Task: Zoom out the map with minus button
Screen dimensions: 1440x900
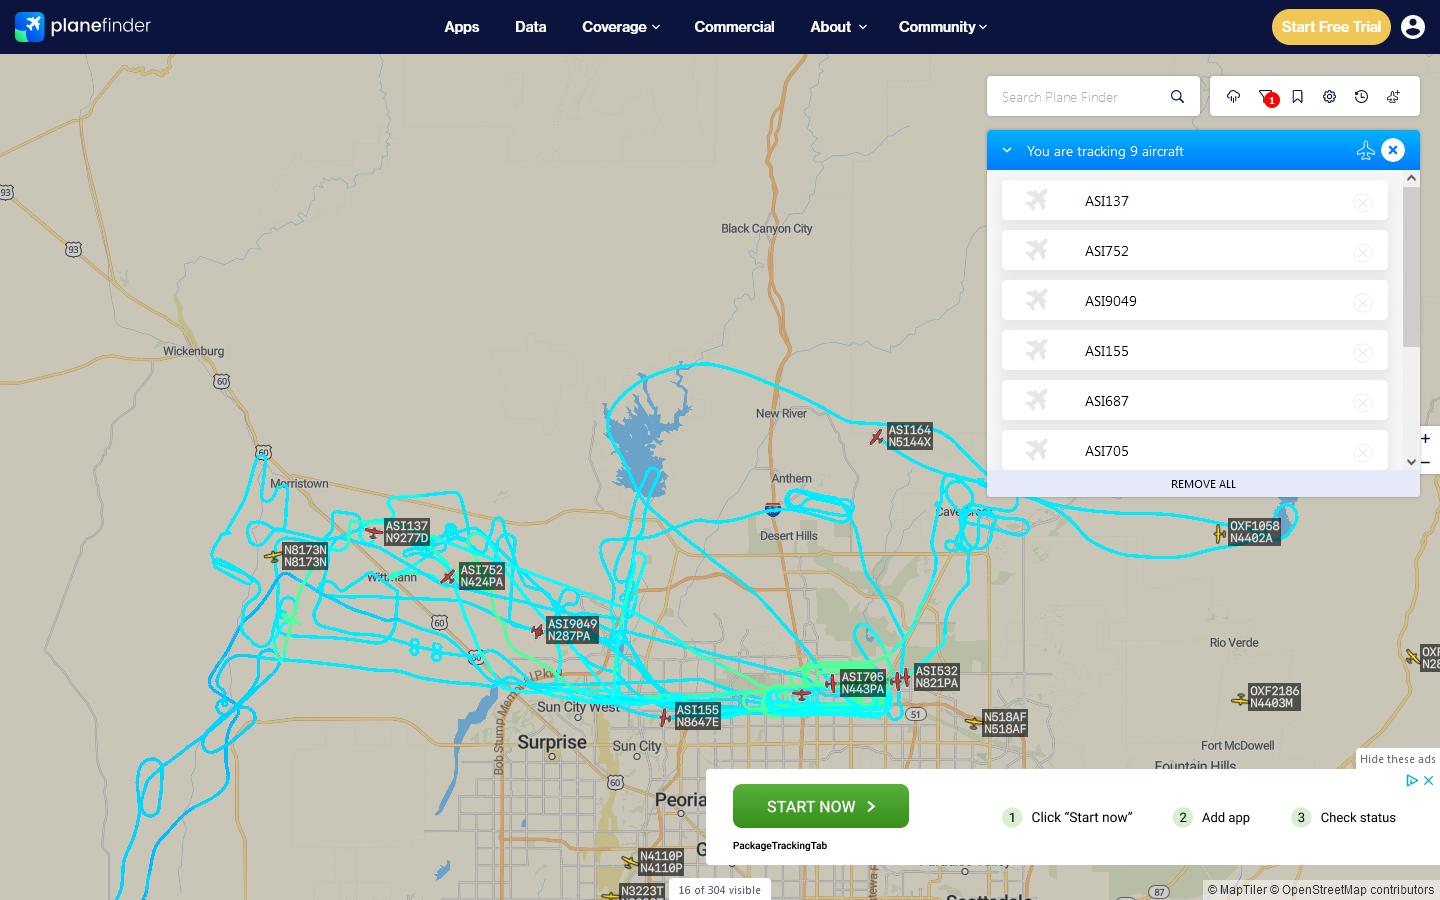Action: point(1425,462)
